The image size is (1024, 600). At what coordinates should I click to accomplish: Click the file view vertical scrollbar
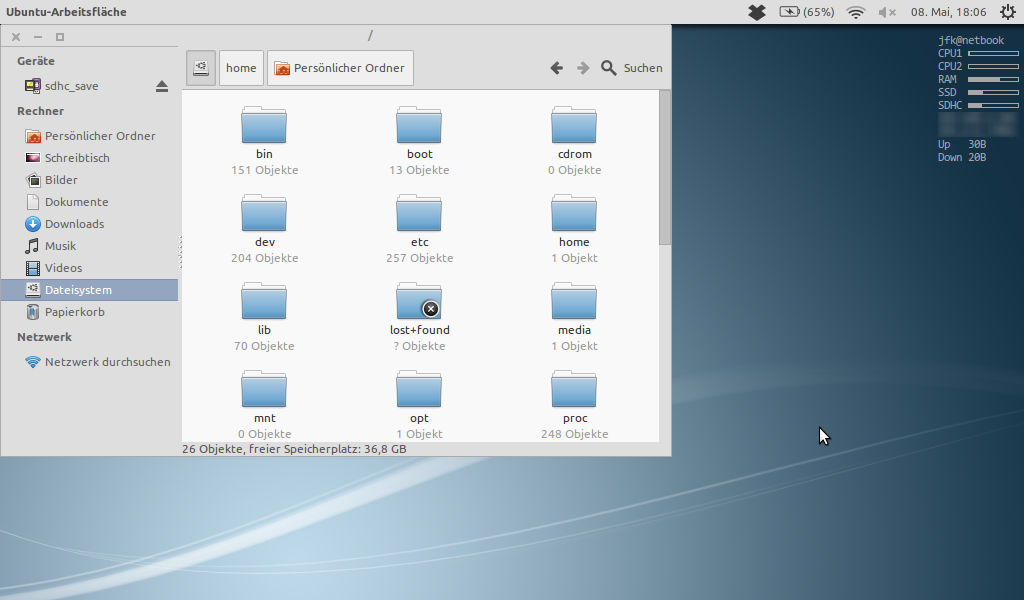pos(665,168)
